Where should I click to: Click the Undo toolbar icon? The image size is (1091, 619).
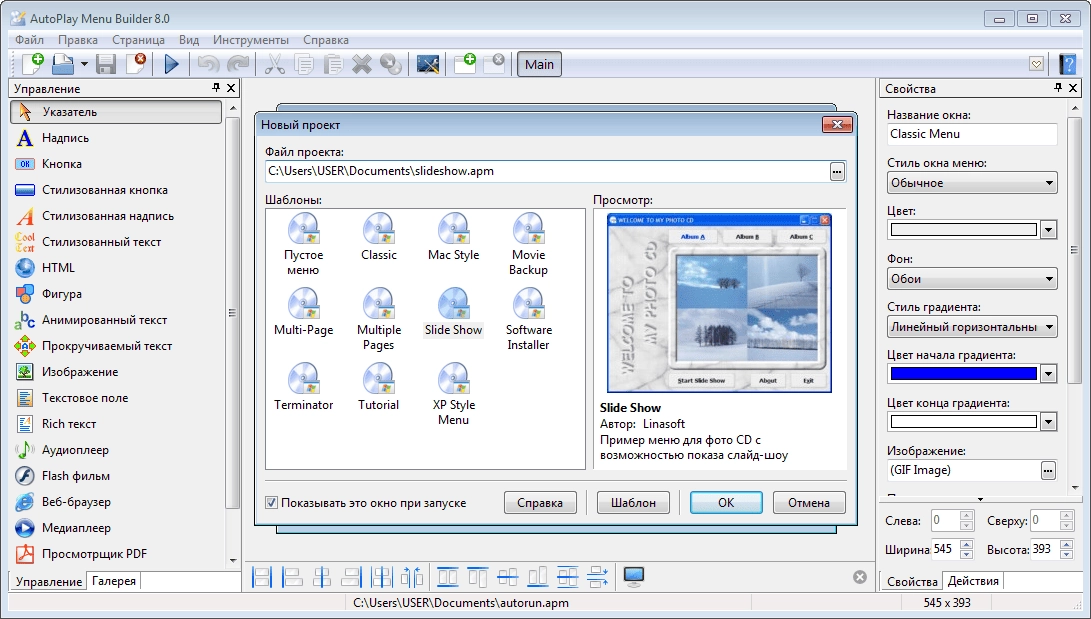(208, 64)
